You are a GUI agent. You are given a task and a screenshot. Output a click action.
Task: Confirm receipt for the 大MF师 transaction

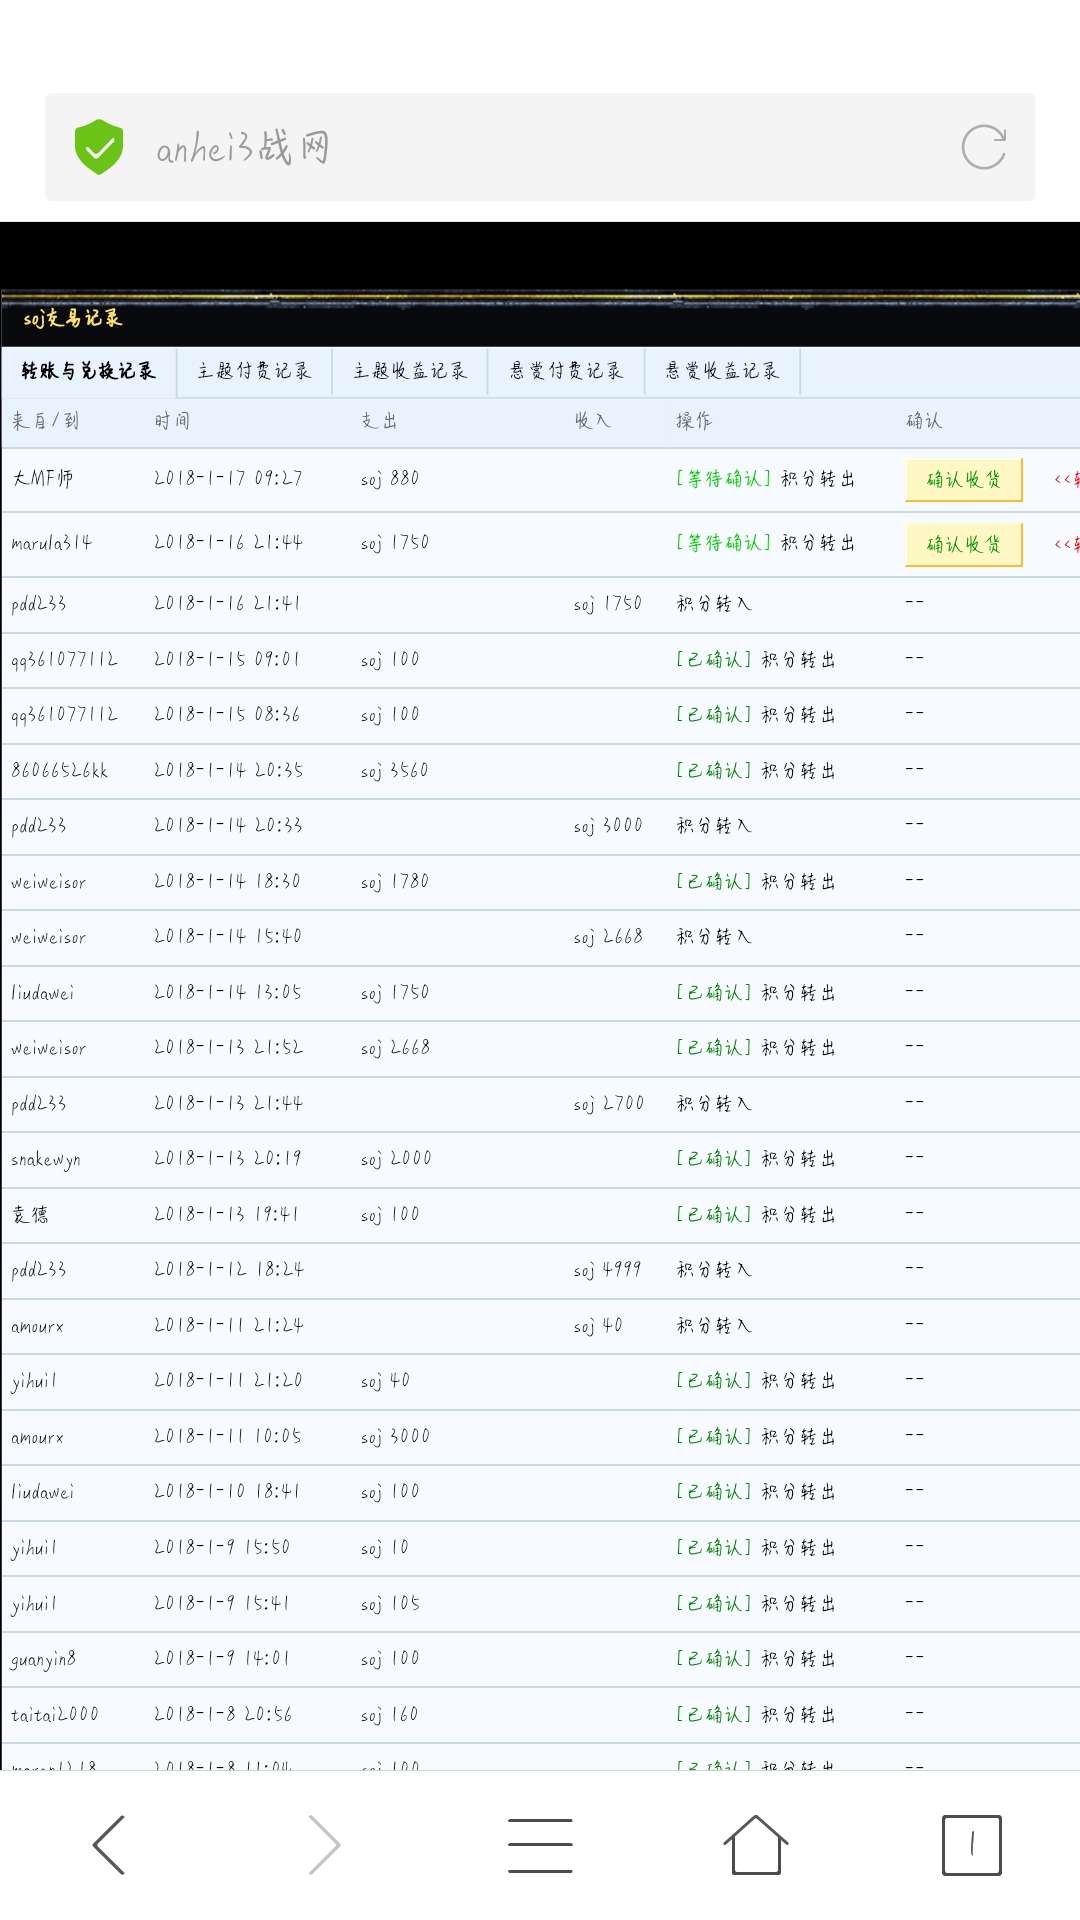(x=963, y=480)
